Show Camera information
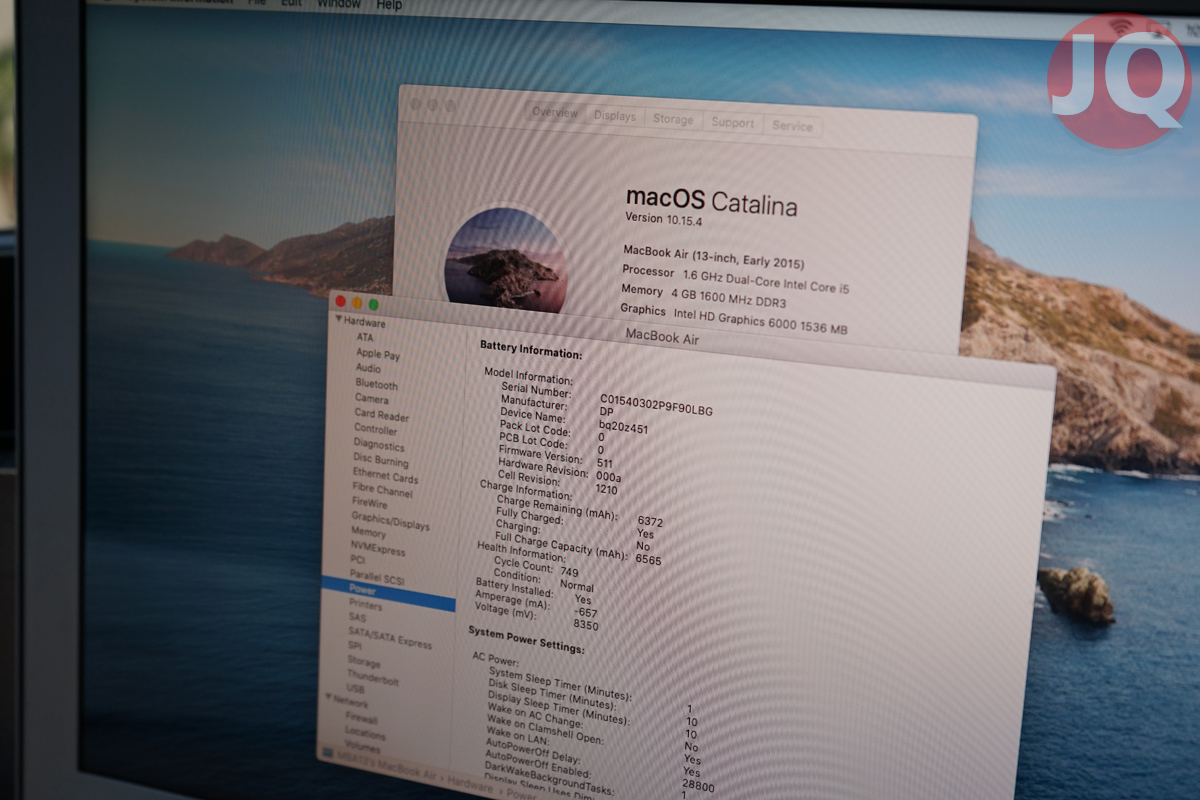This screenshot has width=1200, height=800. pos(371,398)
